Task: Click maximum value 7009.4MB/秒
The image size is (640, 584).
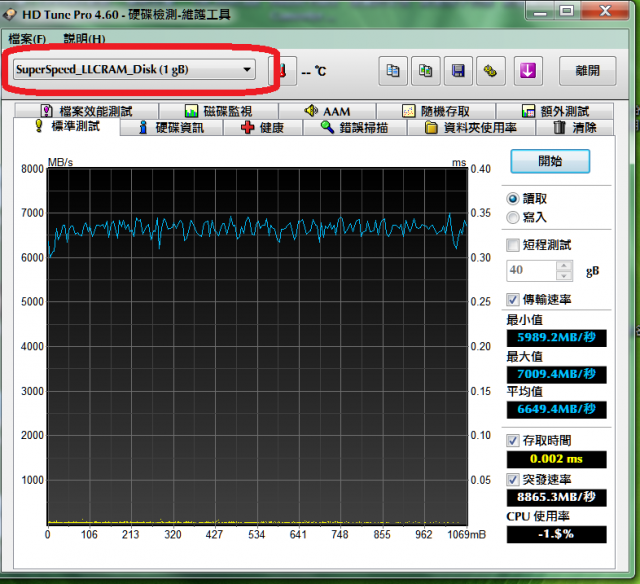Action: [556, 374]
